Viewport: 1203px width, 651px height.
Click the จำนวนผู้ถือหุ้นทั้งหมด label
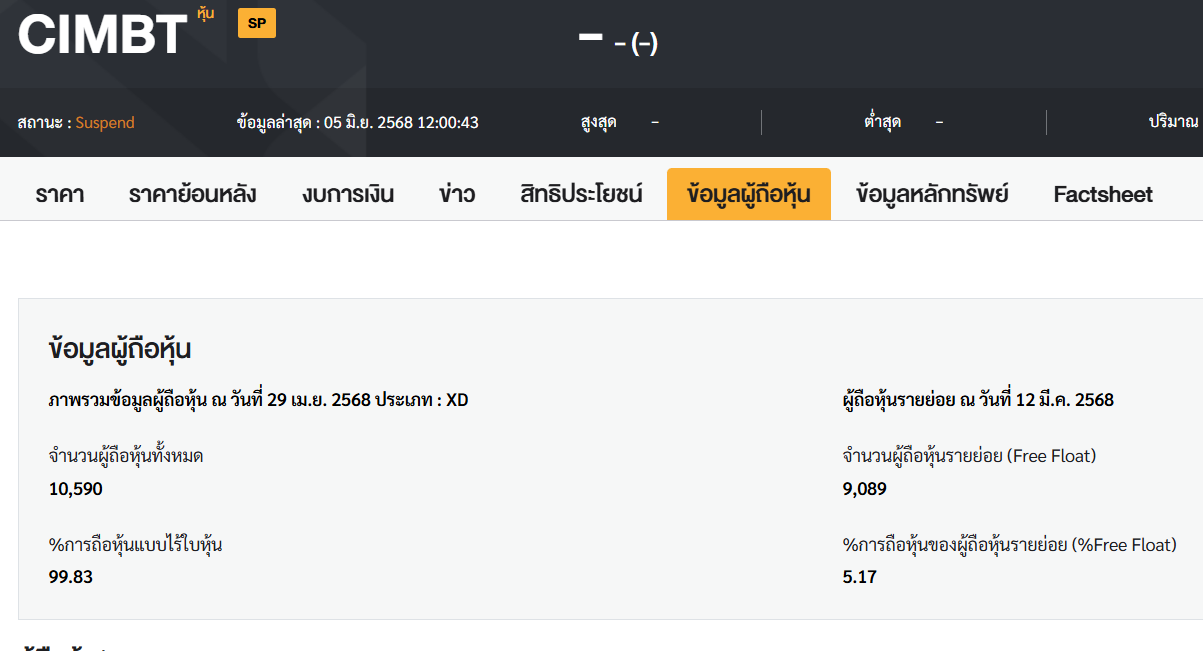coord(127,456)
